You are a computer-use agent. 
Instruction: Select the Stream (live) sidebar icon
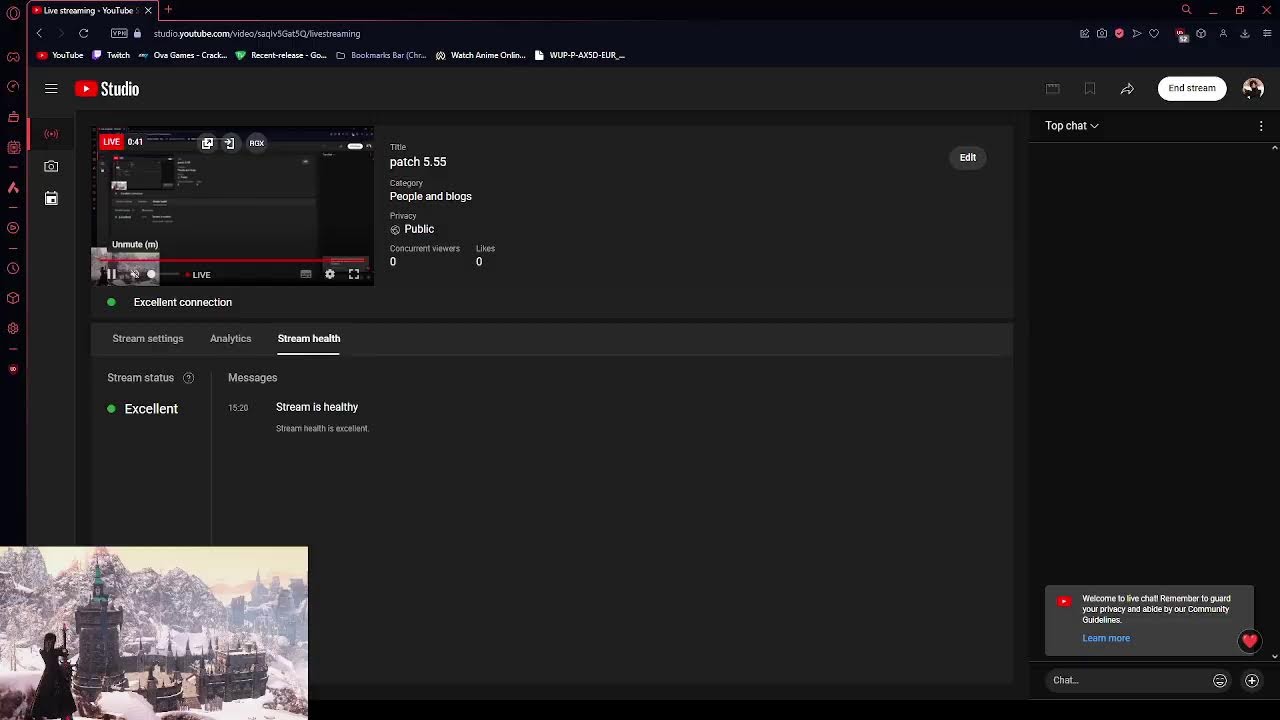tap(51, 134)
